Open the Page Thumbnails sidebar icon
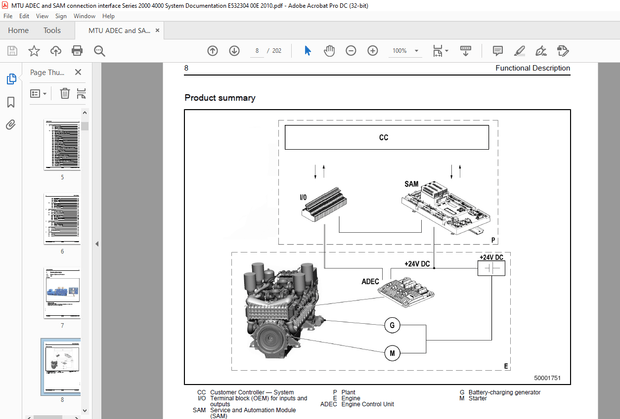 click(x=11, y=79)
